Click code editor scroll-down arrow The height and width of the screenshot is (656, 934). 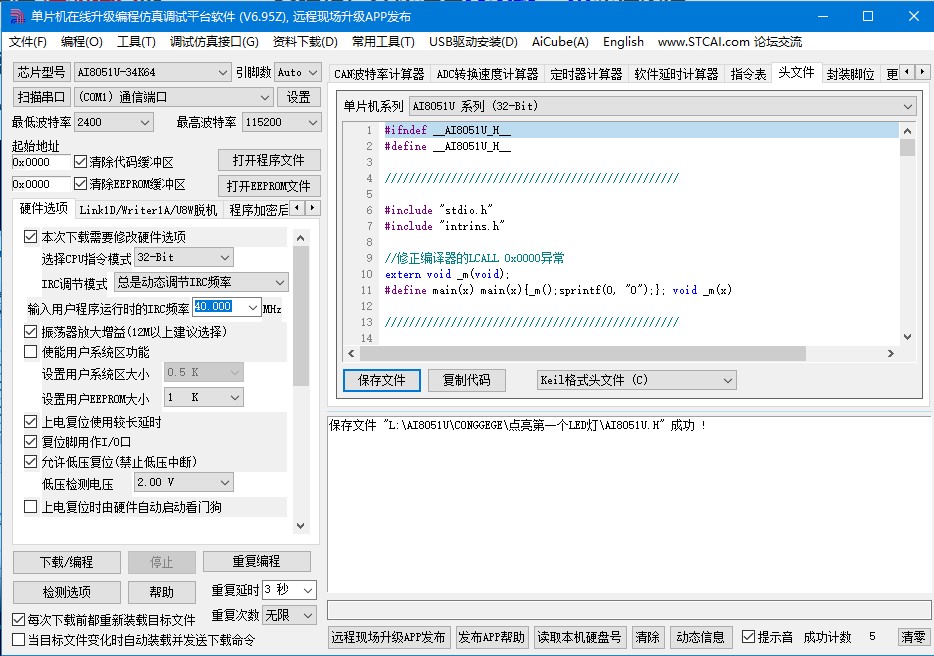tap(907, 337)
